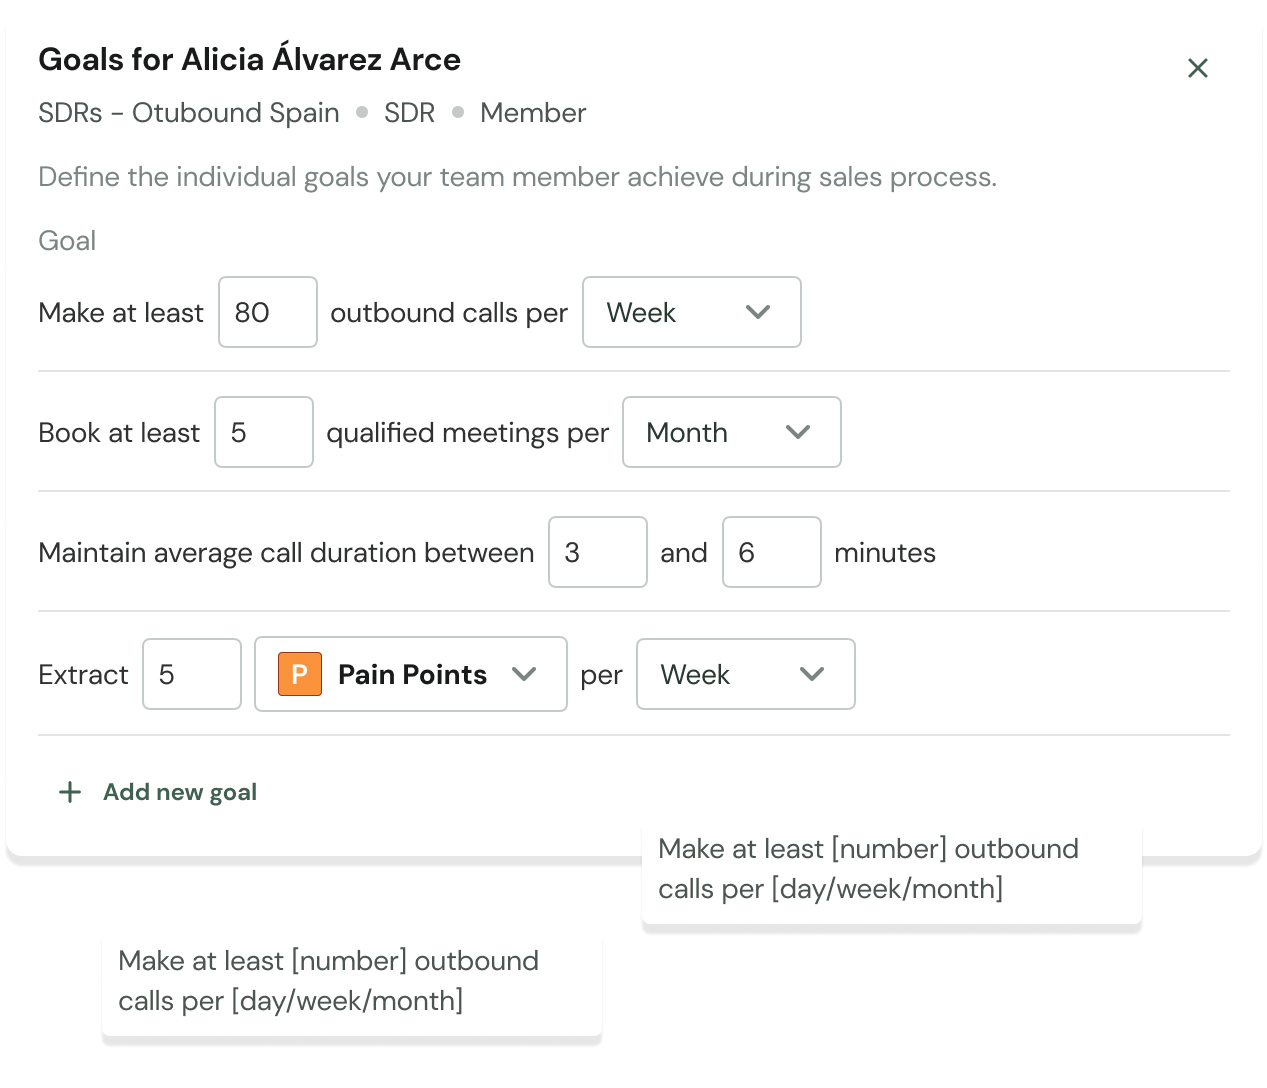Expand the qualified meetings Month dropdown
The image size is (1267, 1088).
(731, 432)
